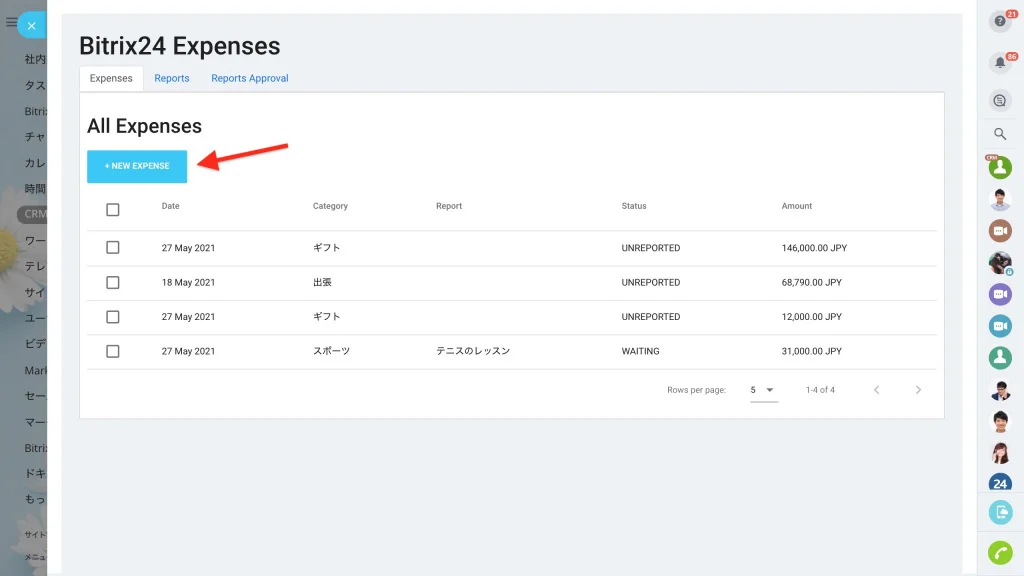Click the テニスのレッスン report cell
The height and width of the screenshot is (576, 1024).
point(473,351)
